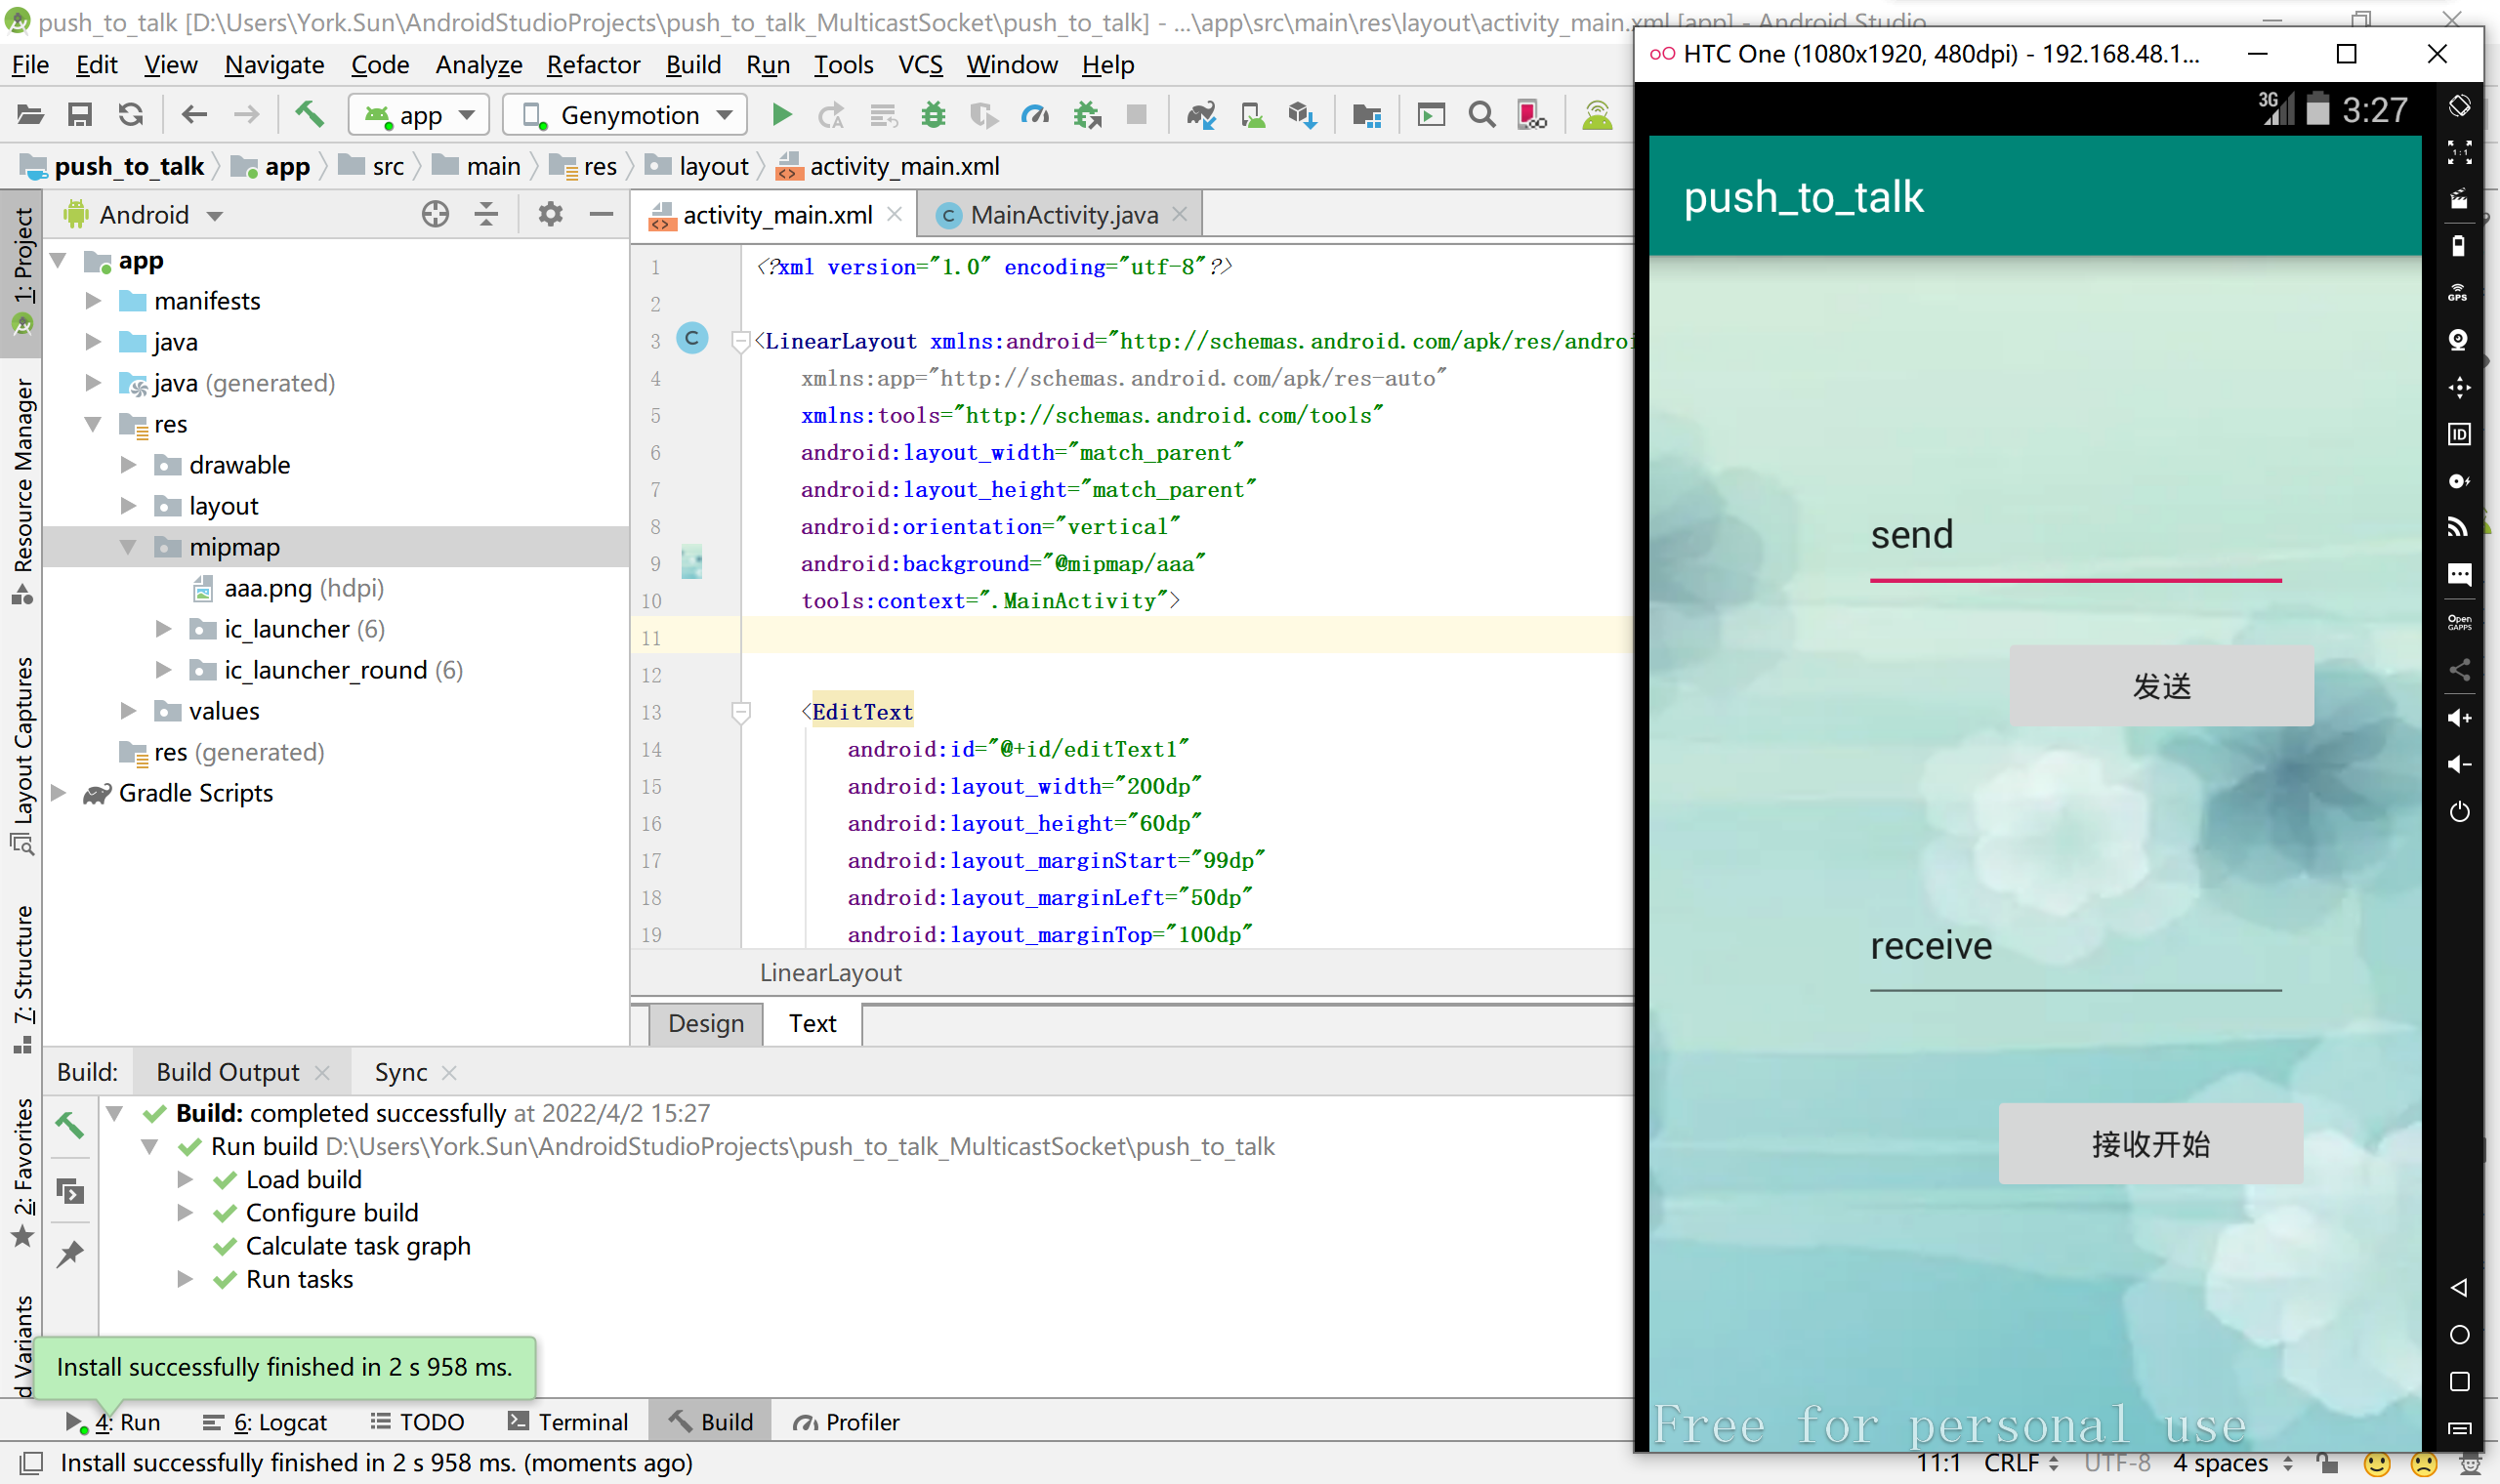Toggle pin tab in Build panel
Image resolution: width=2500 pixels, height=1484 pixels.
70,1254
